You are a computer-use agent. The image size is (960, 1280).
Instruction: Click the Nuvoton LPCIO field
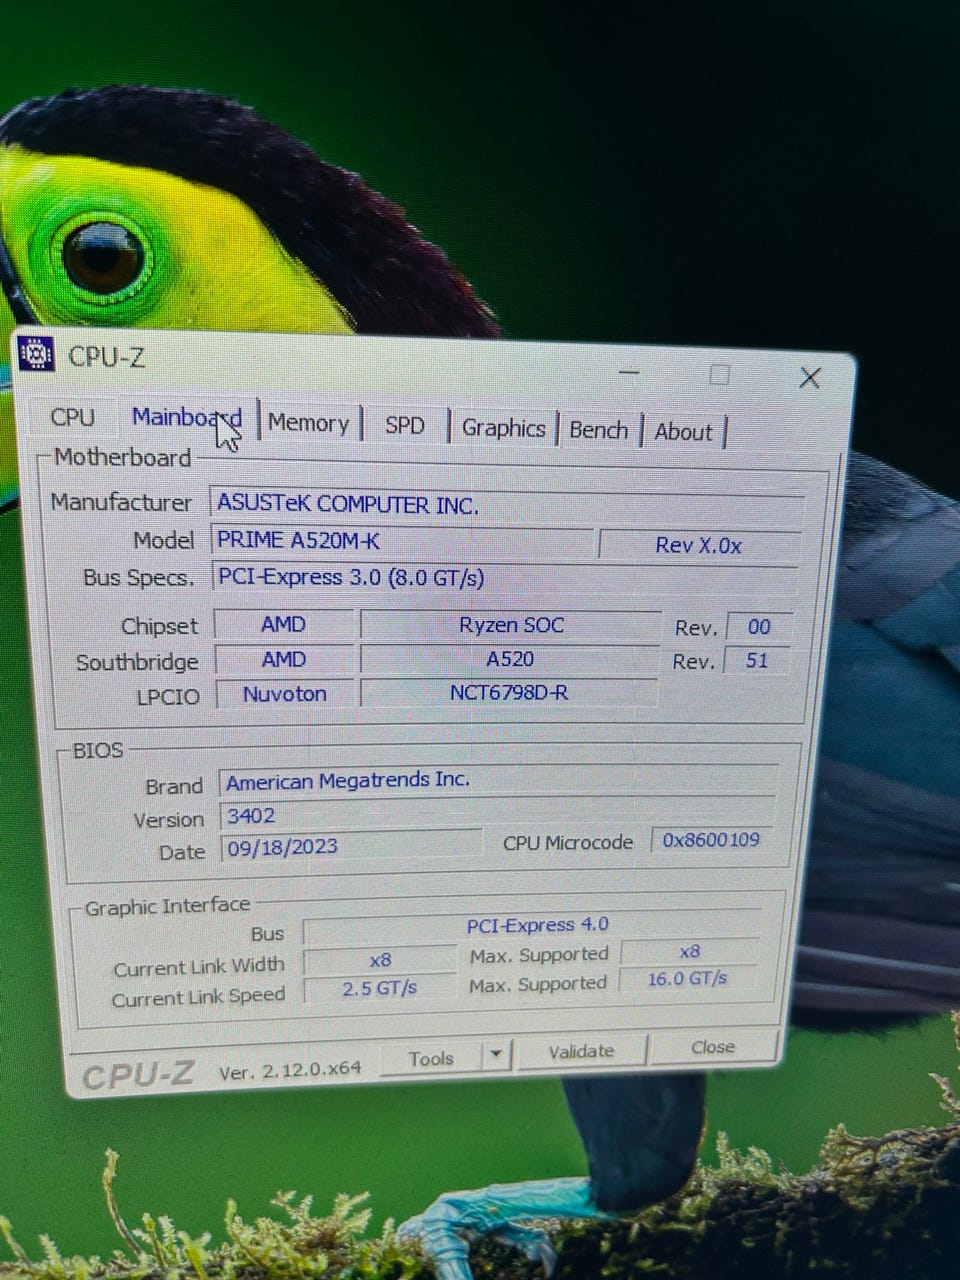[x=285, y=693]
